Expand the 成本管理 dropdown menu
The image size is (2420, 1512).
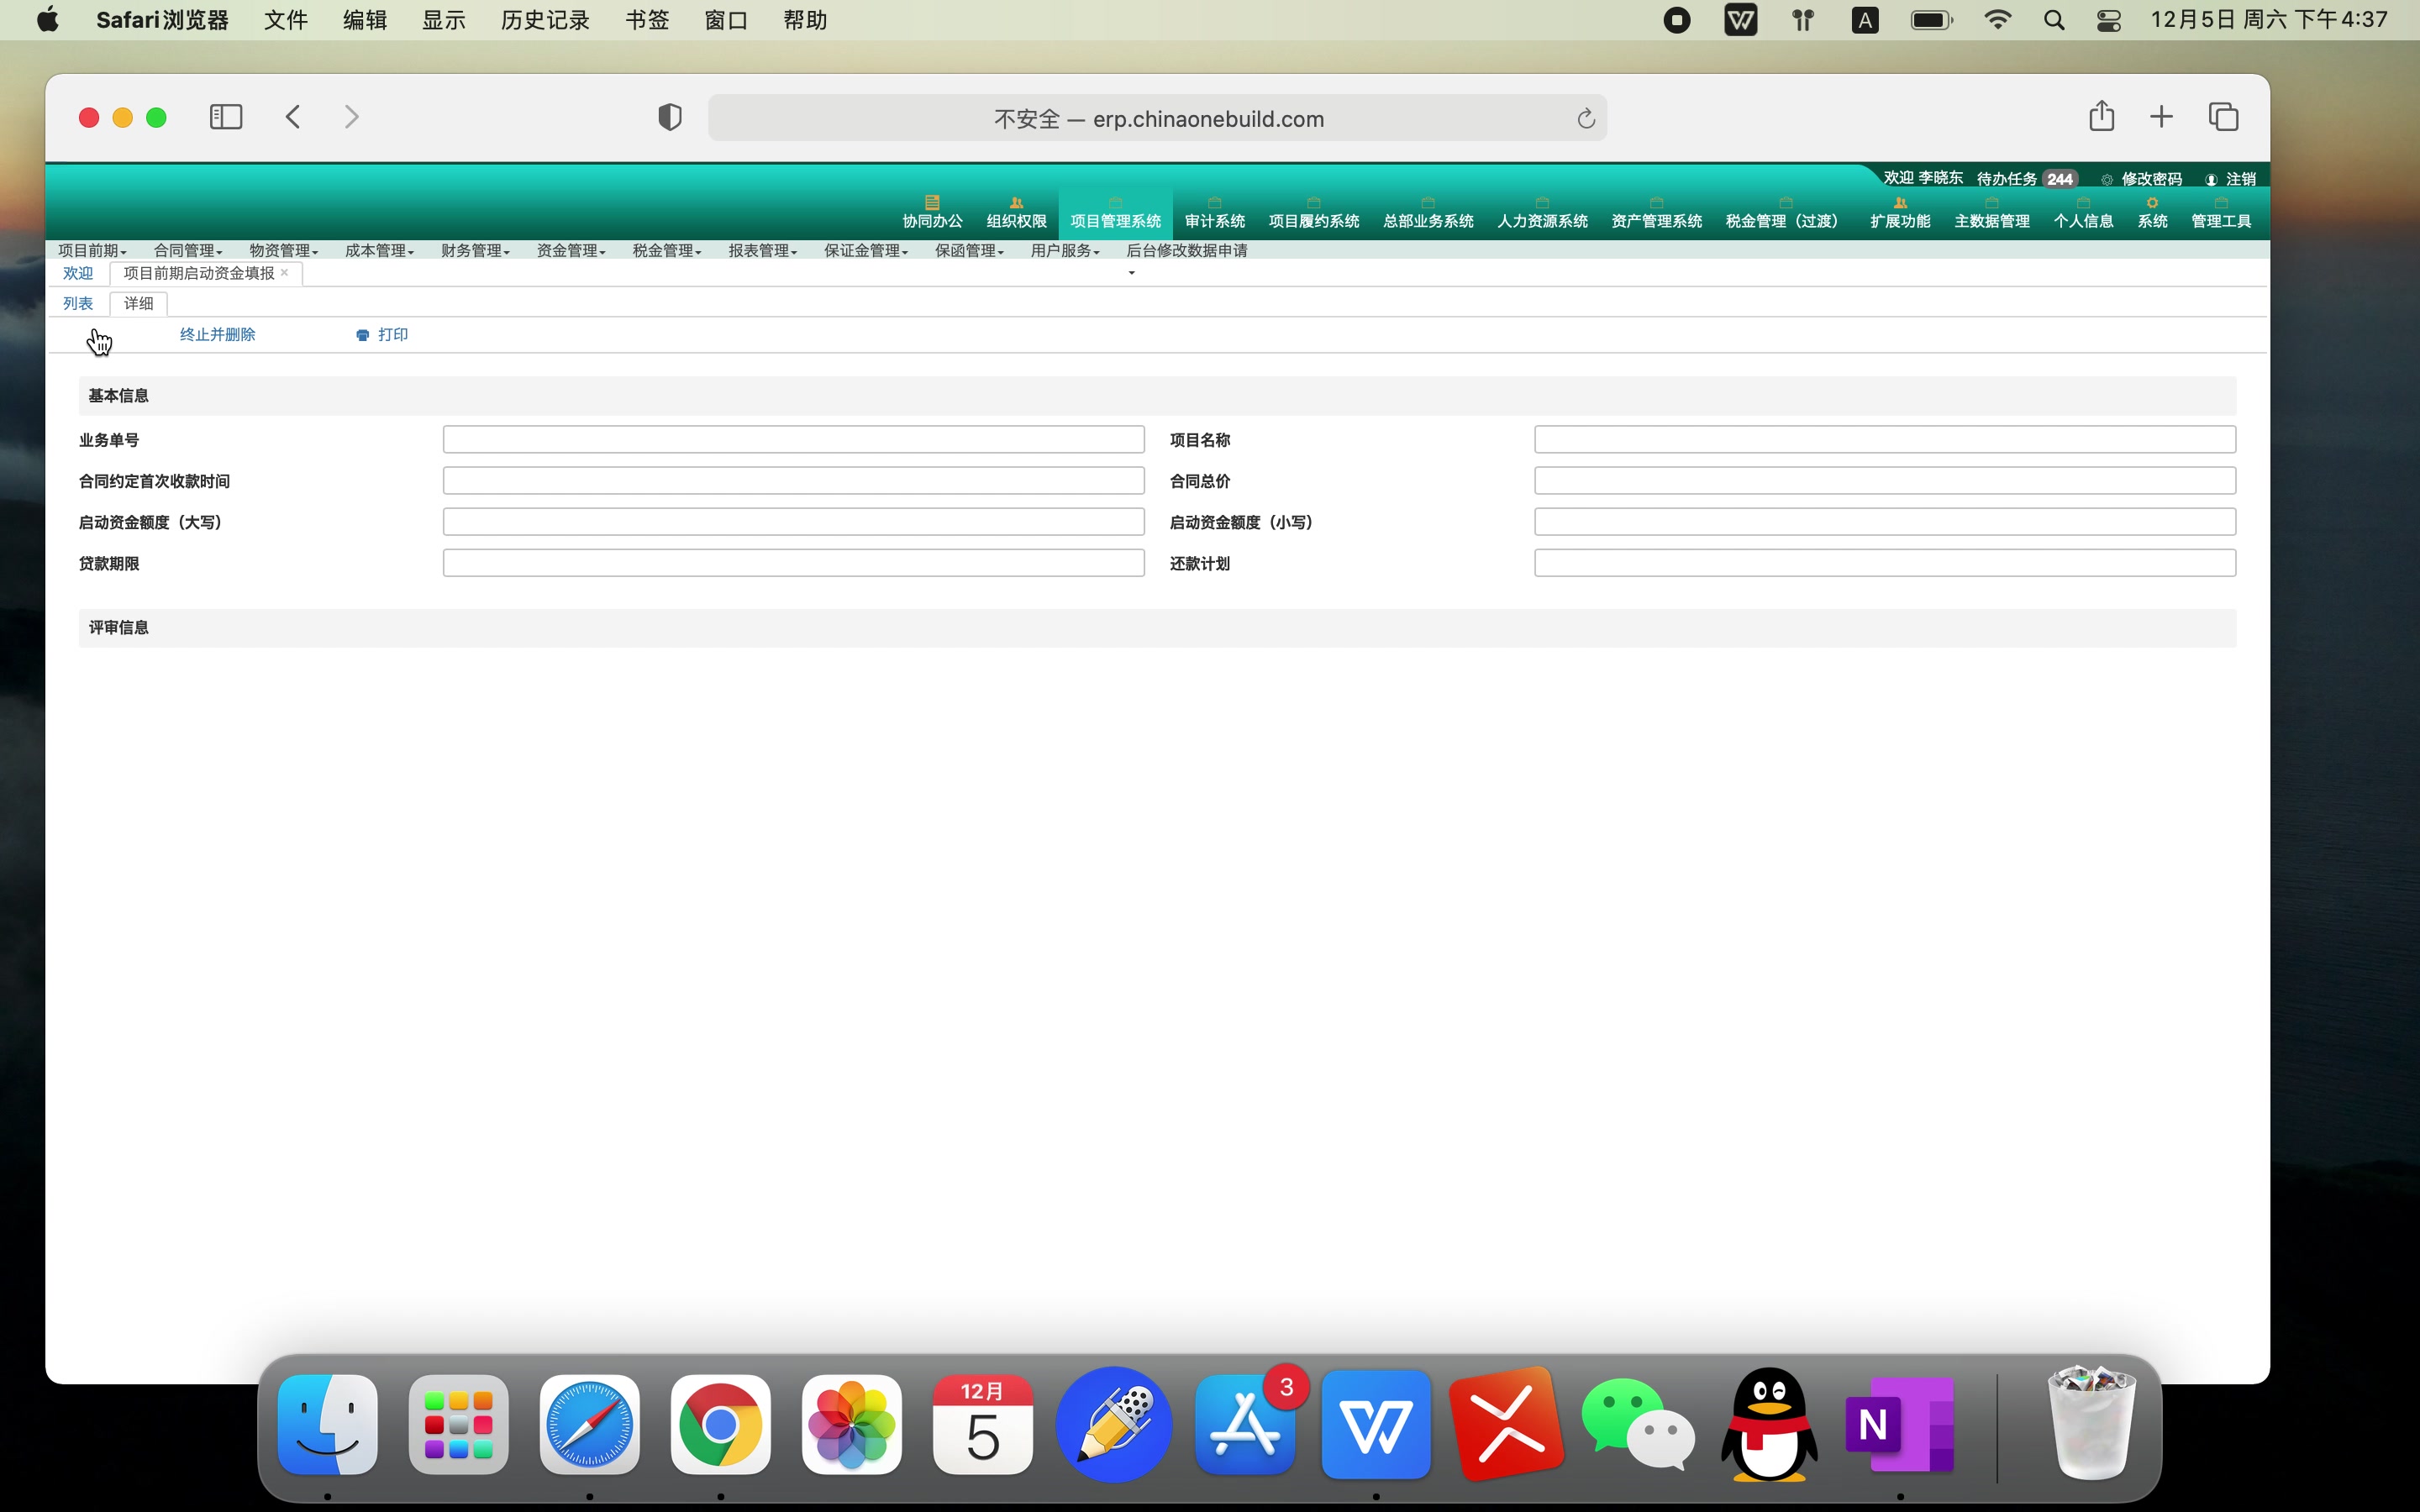click(x=380, y=250)
